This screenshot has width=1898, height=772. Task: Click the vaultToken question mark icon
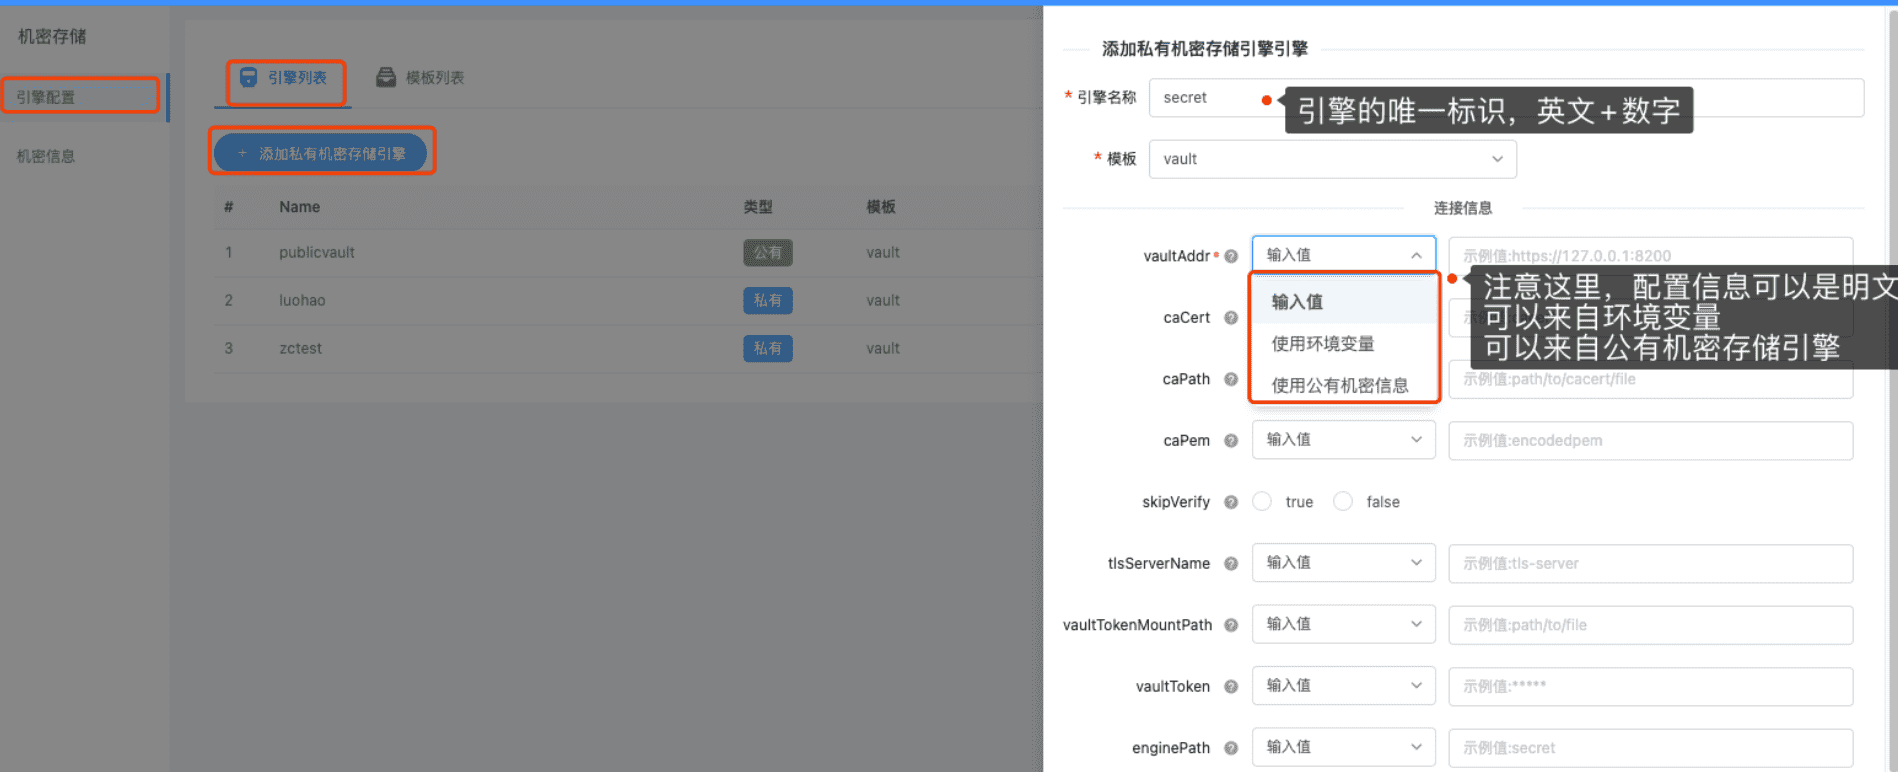pos(1231,687)
